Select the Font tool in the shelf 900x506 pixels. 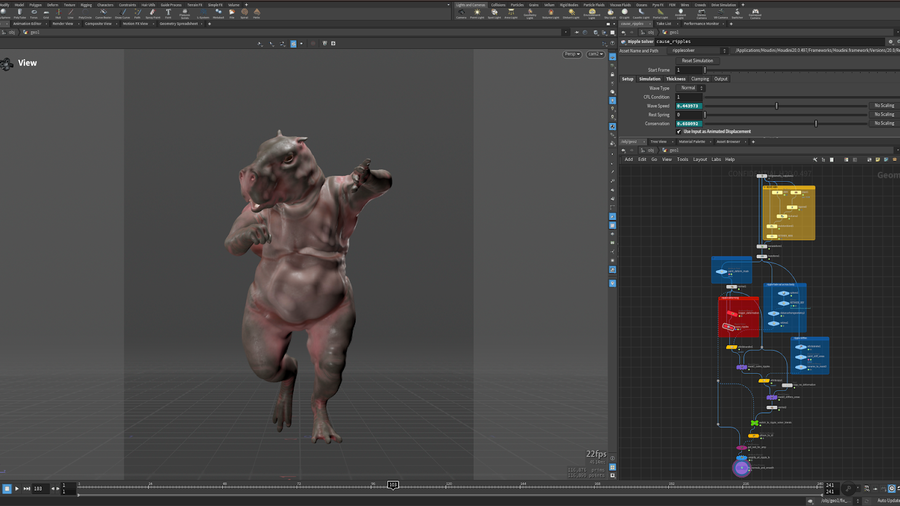pyautogui.click(x=168, y=14)
